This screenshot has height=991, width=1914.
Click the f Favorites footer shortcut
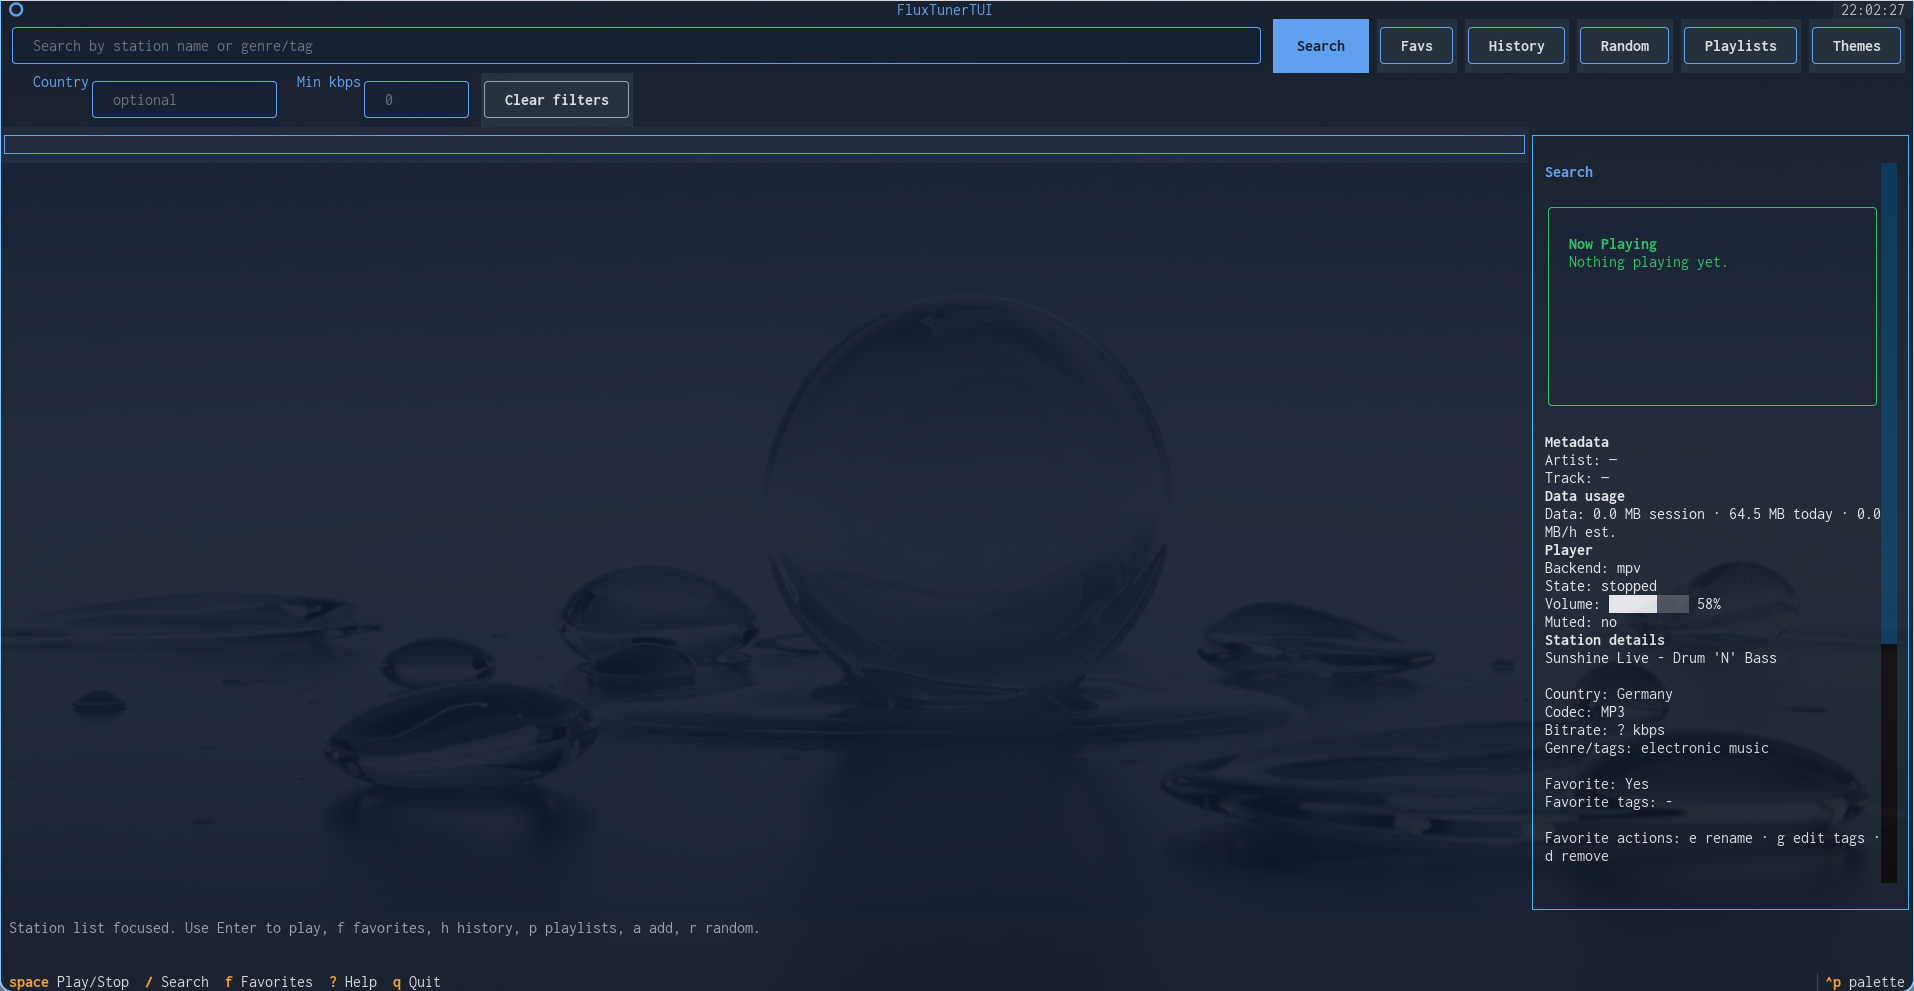click(269, 982)
